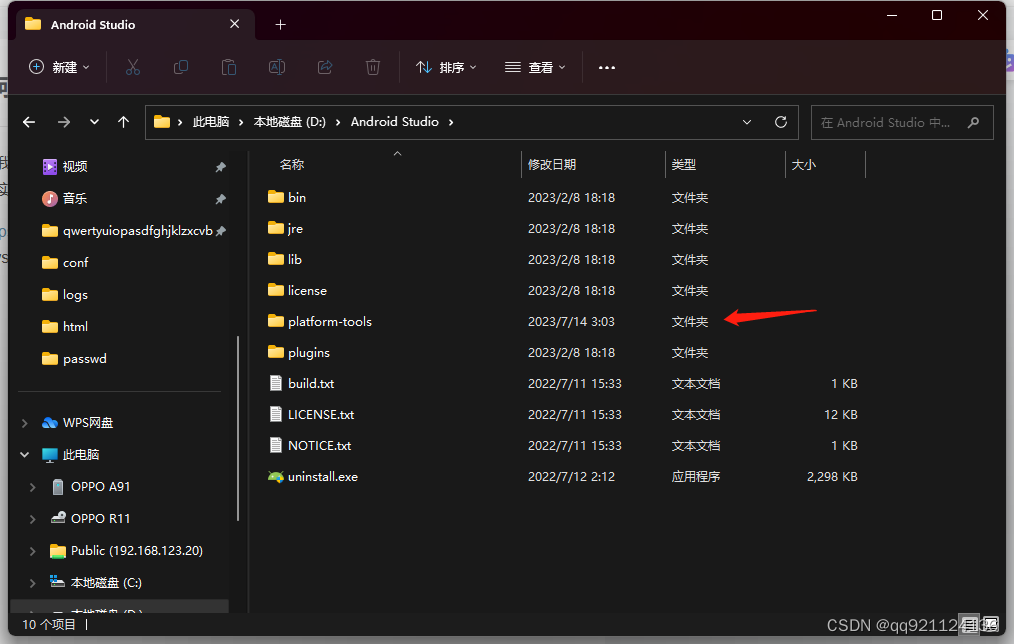Click the navigation pane scrollbar
1014x644 pixels.
pyautogui.click(x=238, y=428)
